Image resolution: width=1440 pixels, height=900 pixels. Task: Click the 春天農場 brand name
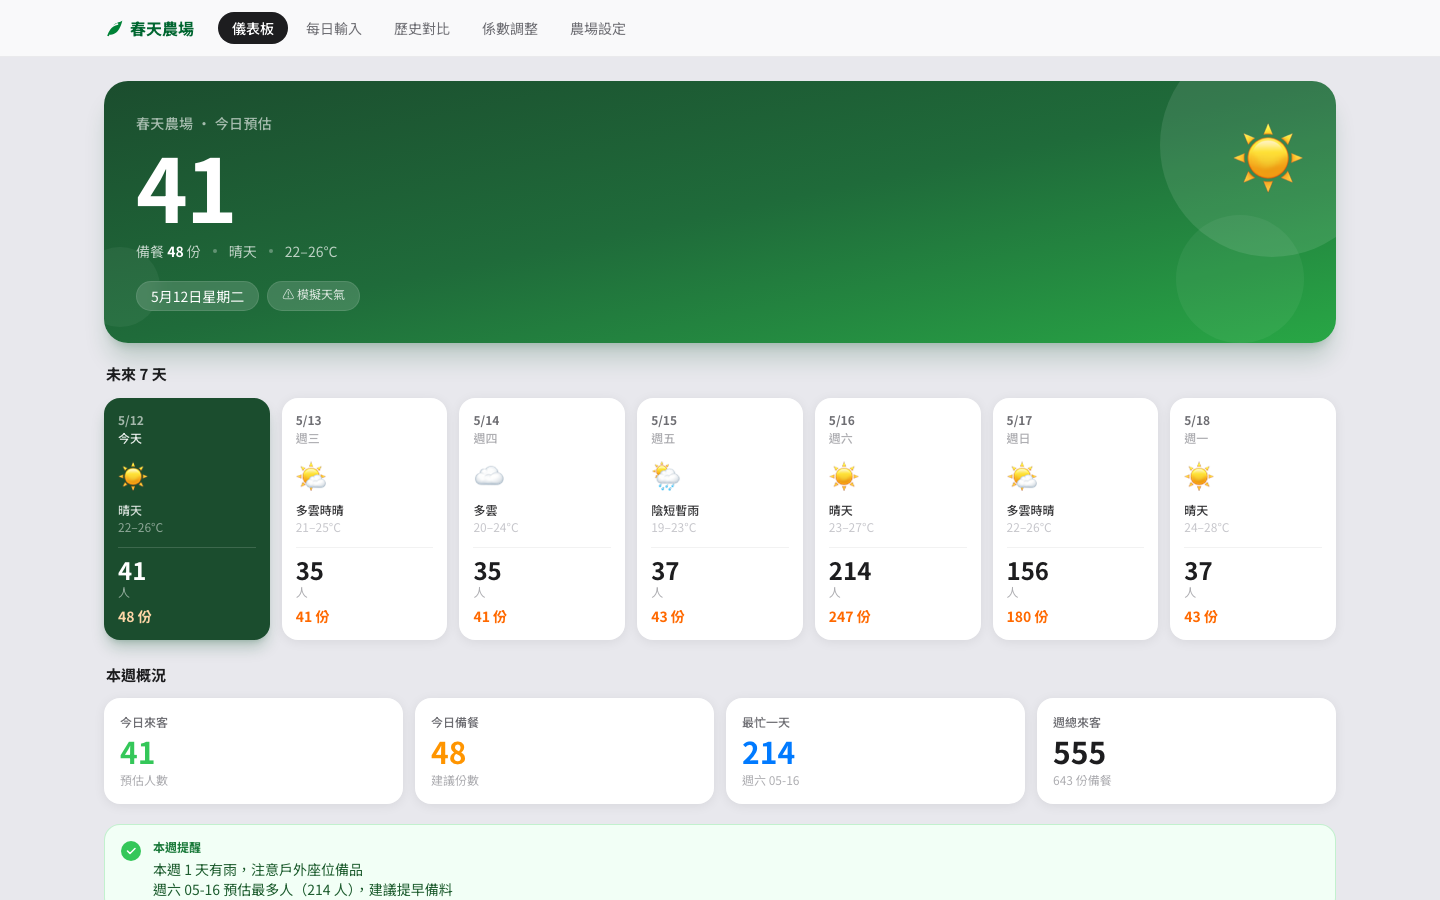pos(162,29)
